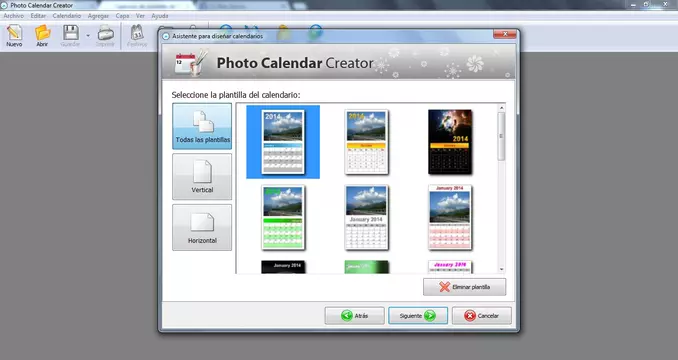Click the Festivos calendar icon
The width and height of the screenshot is (678, 360).
tap(137, 35)
